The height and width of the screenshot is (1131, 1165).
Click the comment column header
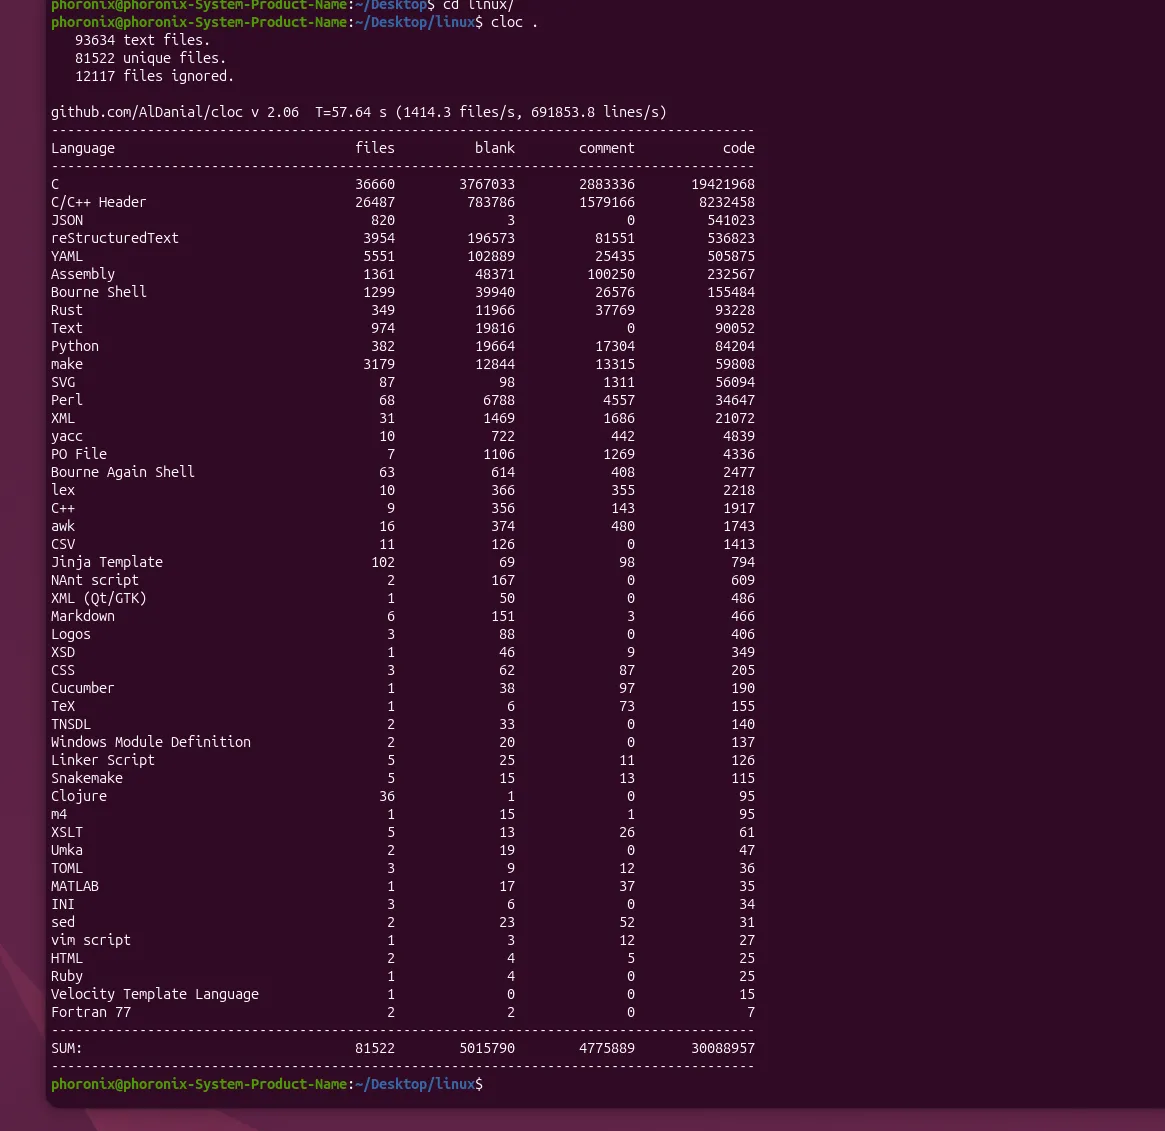coord(607,148)
